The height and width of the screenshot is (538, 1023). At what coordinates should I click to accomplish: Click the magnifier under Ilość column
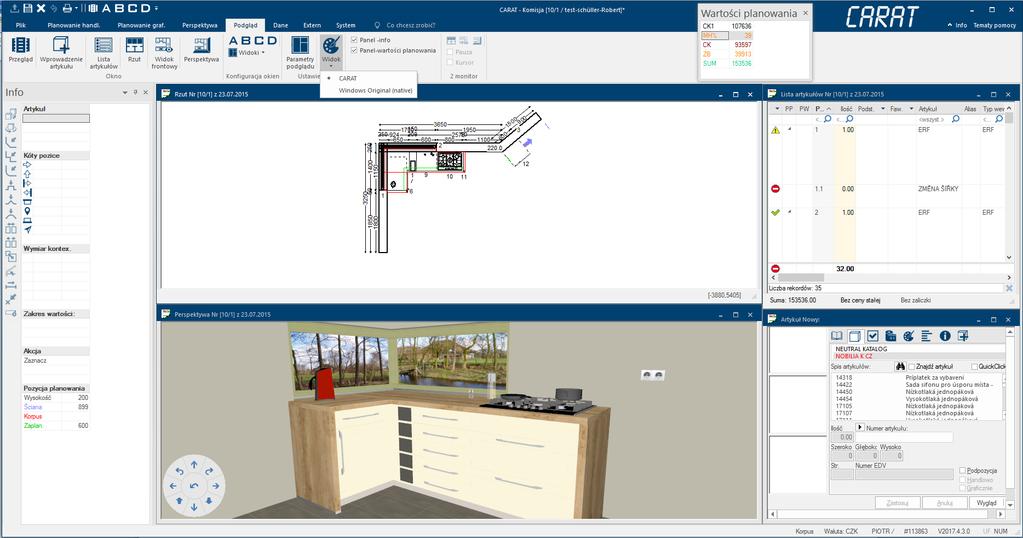[849, 119]
